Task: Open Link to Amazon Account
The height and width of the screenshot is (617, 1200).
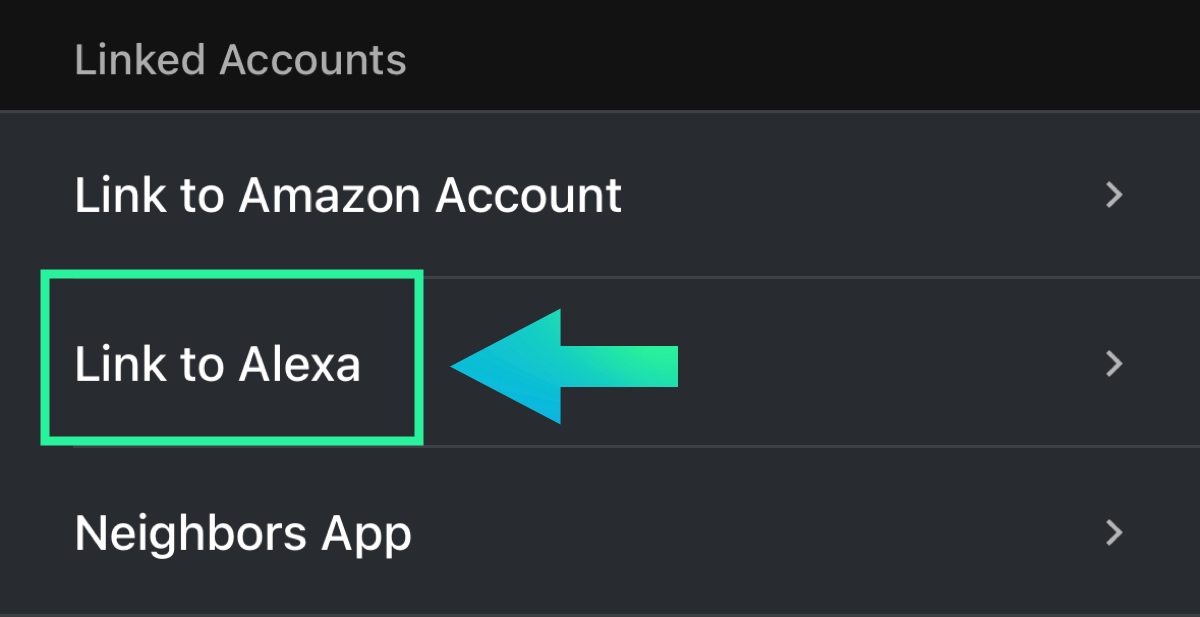Action: [348, 195]
